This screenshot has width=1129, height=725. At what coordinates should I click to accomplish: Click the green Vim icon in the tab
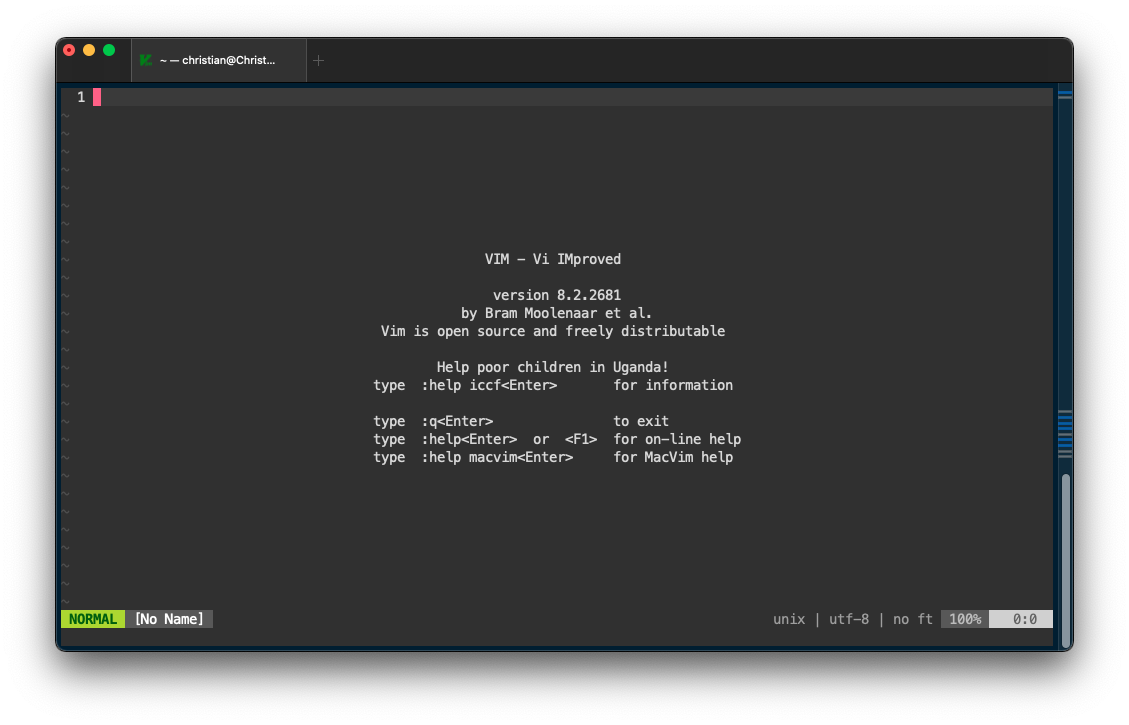pyautogui.click(x=146, y=60)
